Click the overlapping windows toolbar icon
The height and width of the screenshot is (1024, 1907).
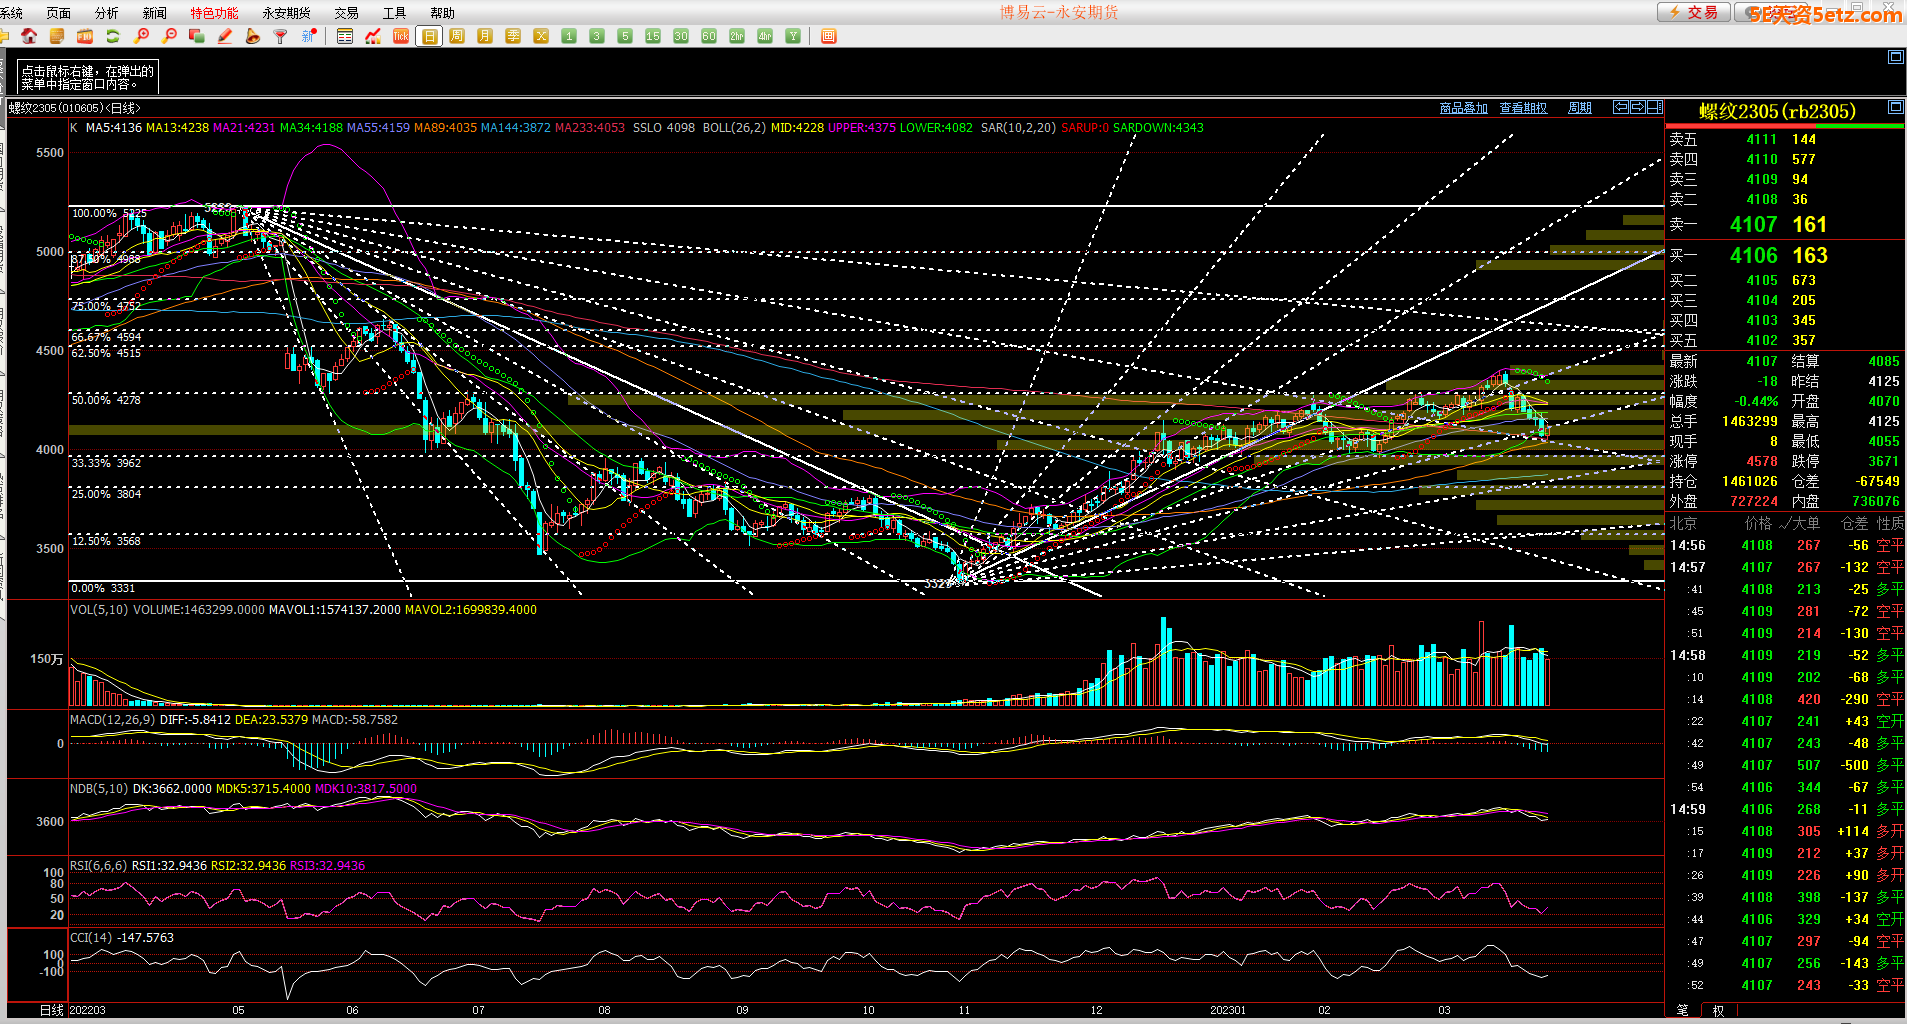[197, 36]
